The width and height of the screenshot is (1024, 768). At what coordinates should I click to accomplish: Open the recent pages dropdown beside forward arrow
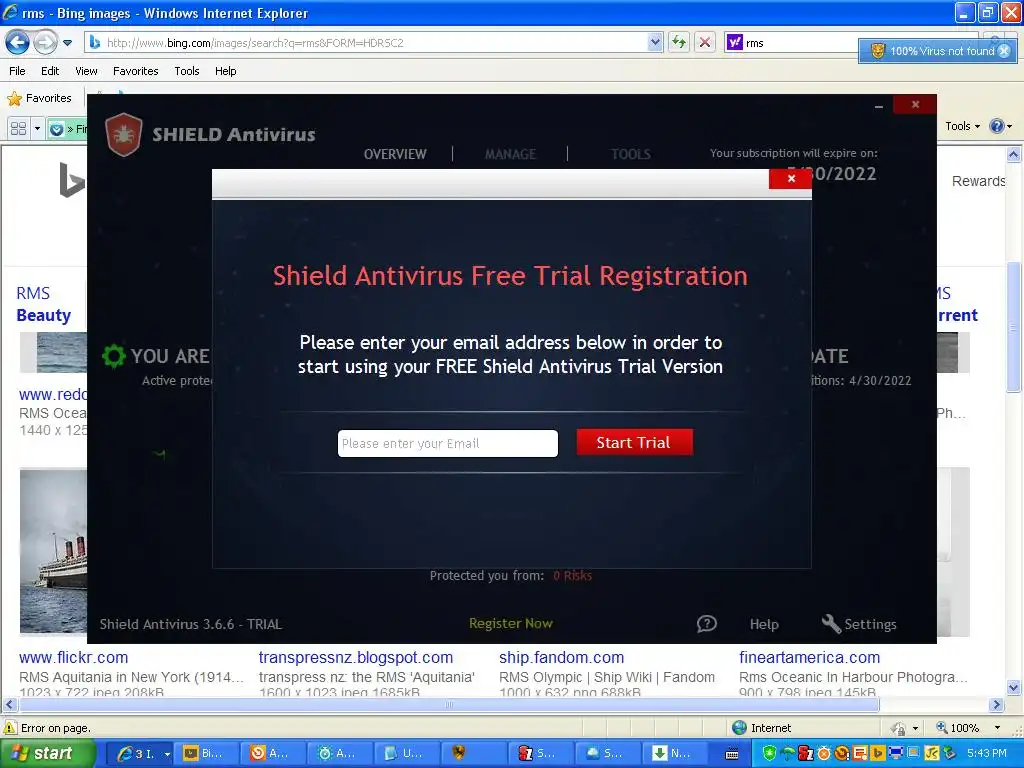67,43
